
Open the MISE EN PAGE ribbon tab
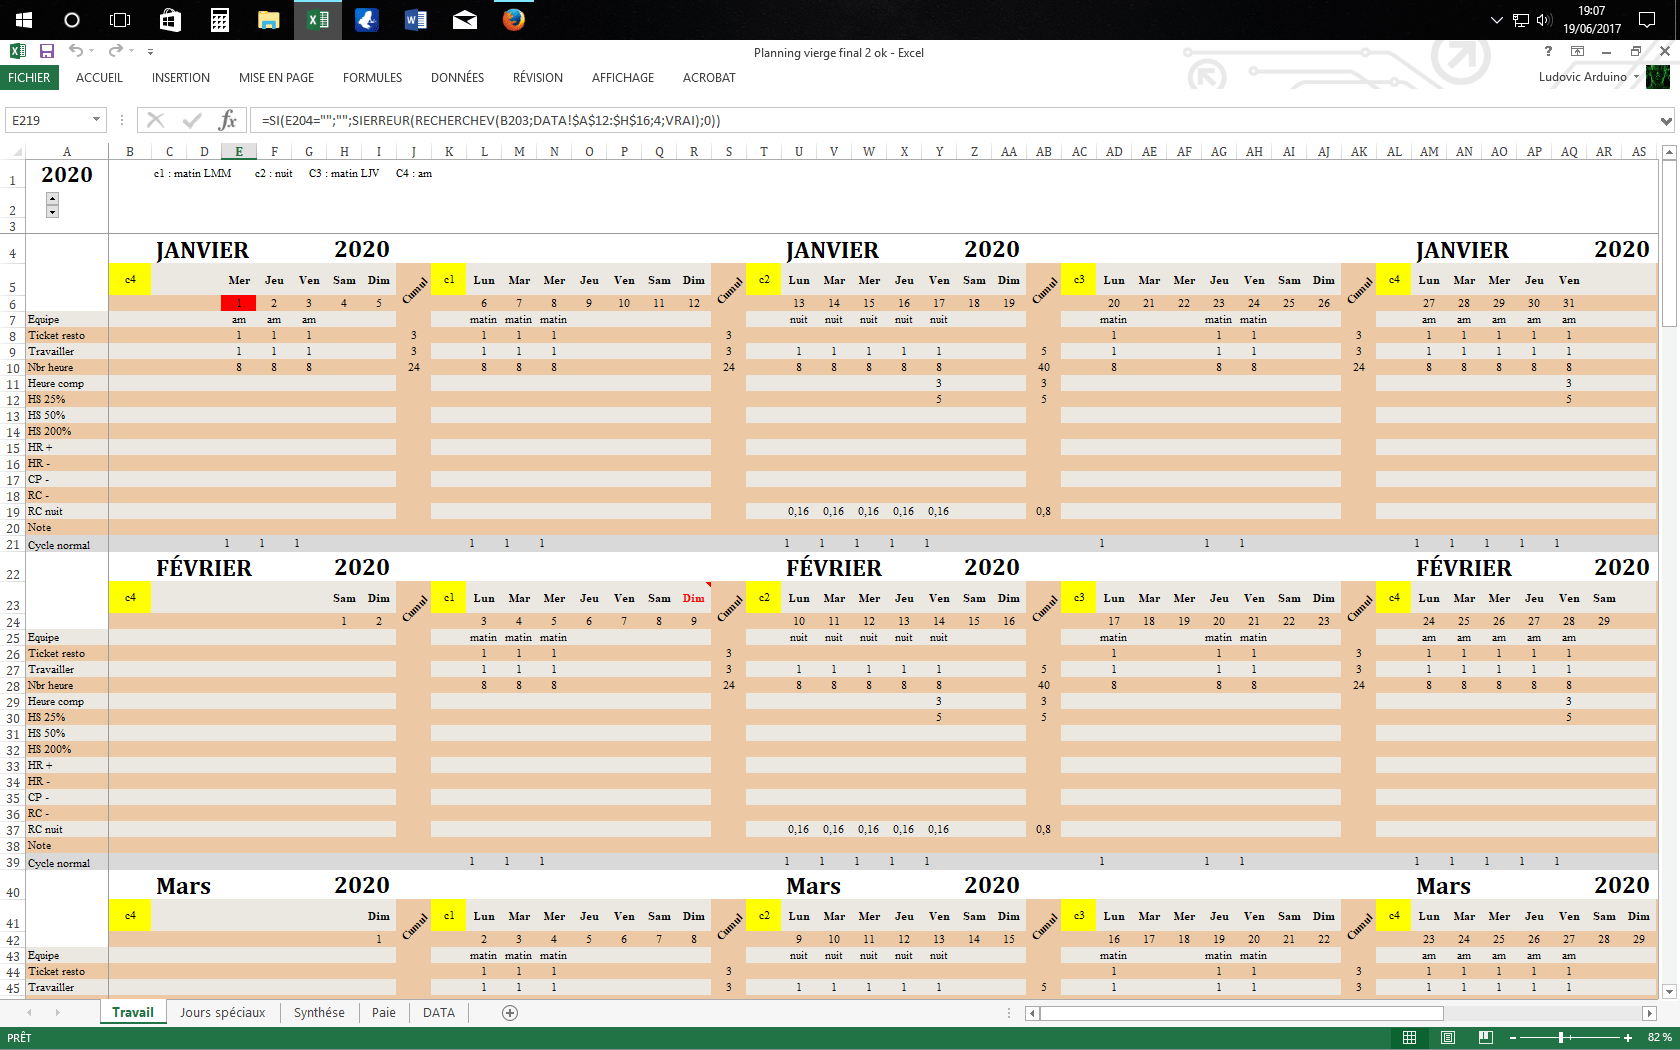[276, 78]
